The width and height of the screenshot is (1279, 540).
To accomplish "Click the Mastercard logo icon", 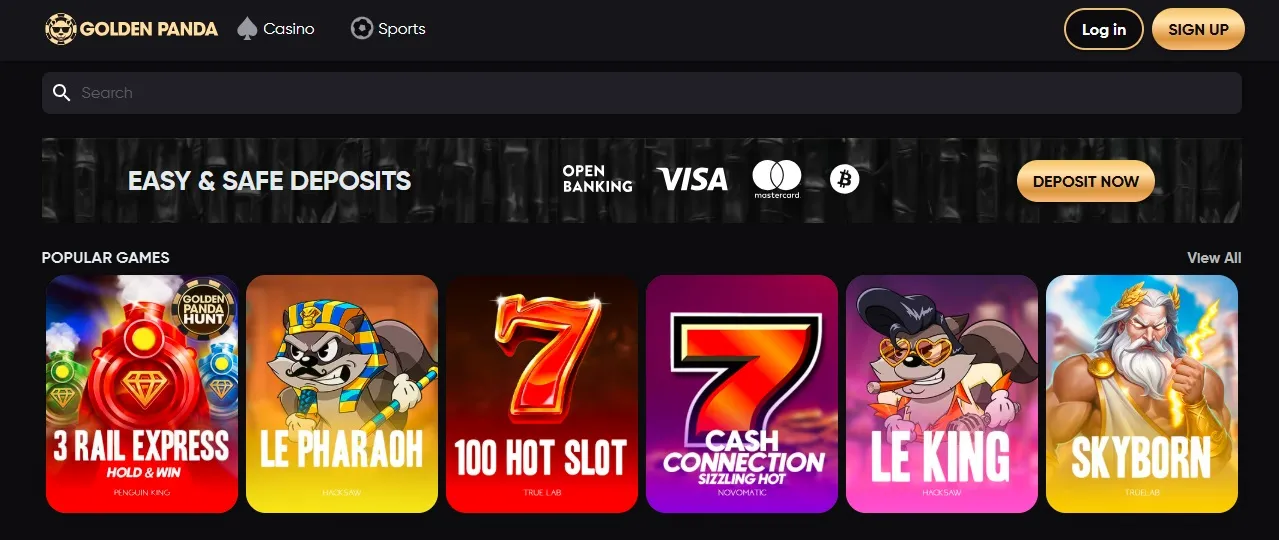I will 777,179.
